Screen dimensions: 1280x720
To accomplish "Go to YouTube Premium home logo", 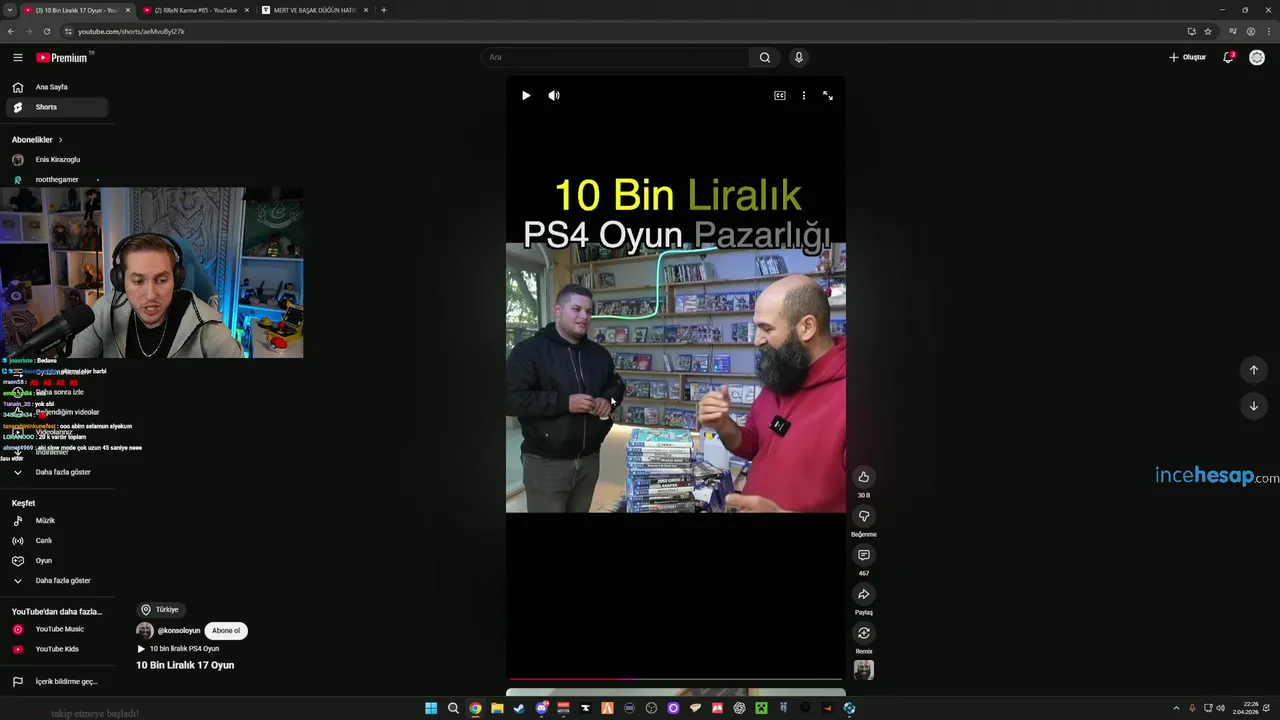I will [63, 58].
